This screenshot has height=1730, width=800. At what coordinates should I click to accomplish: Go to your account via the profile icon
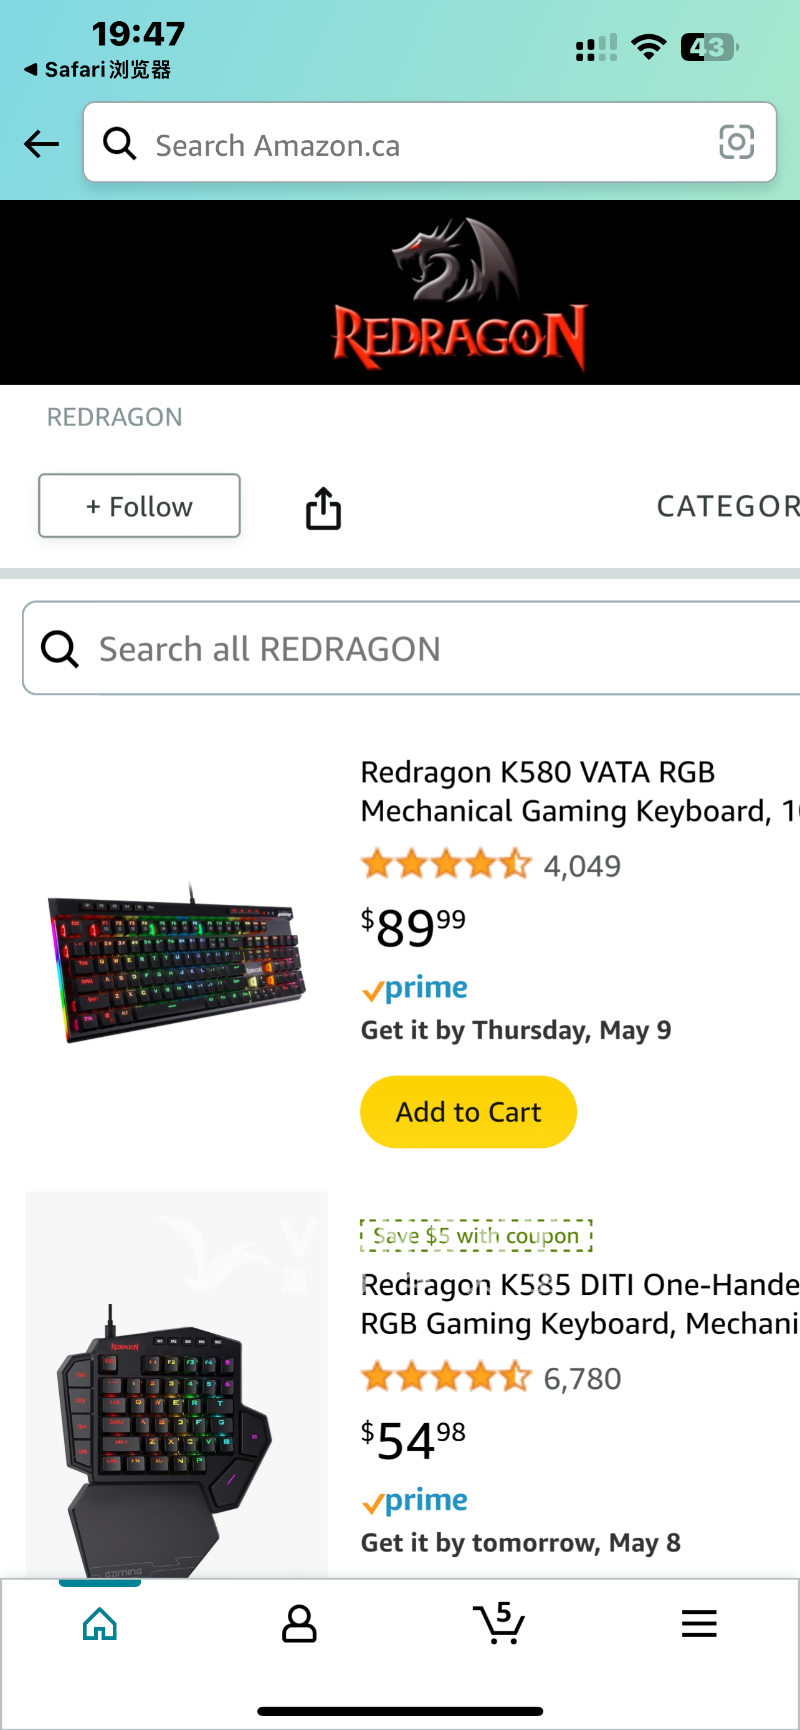(x=299, y=1623)
